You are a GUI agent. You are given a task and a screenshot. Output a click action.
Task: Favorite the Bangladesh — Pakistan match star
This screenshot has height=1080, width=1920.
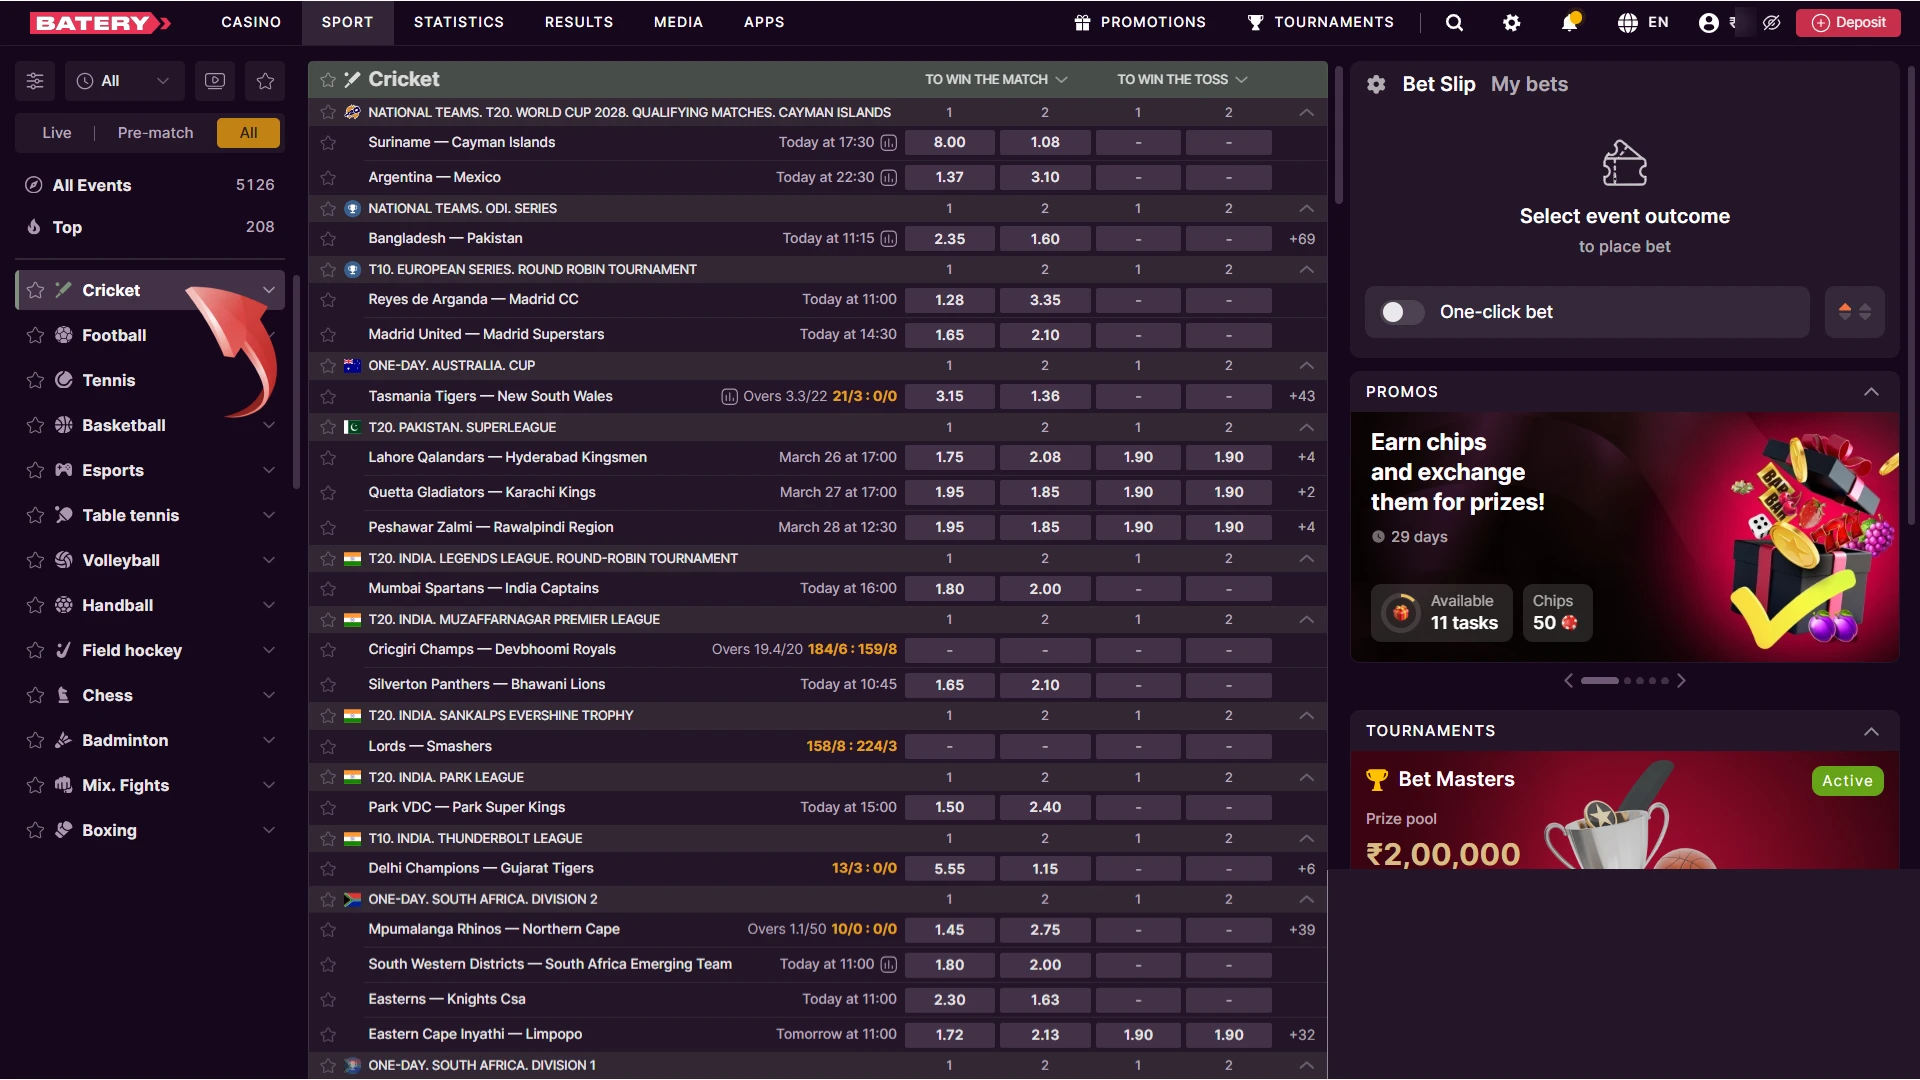(329, 239)
